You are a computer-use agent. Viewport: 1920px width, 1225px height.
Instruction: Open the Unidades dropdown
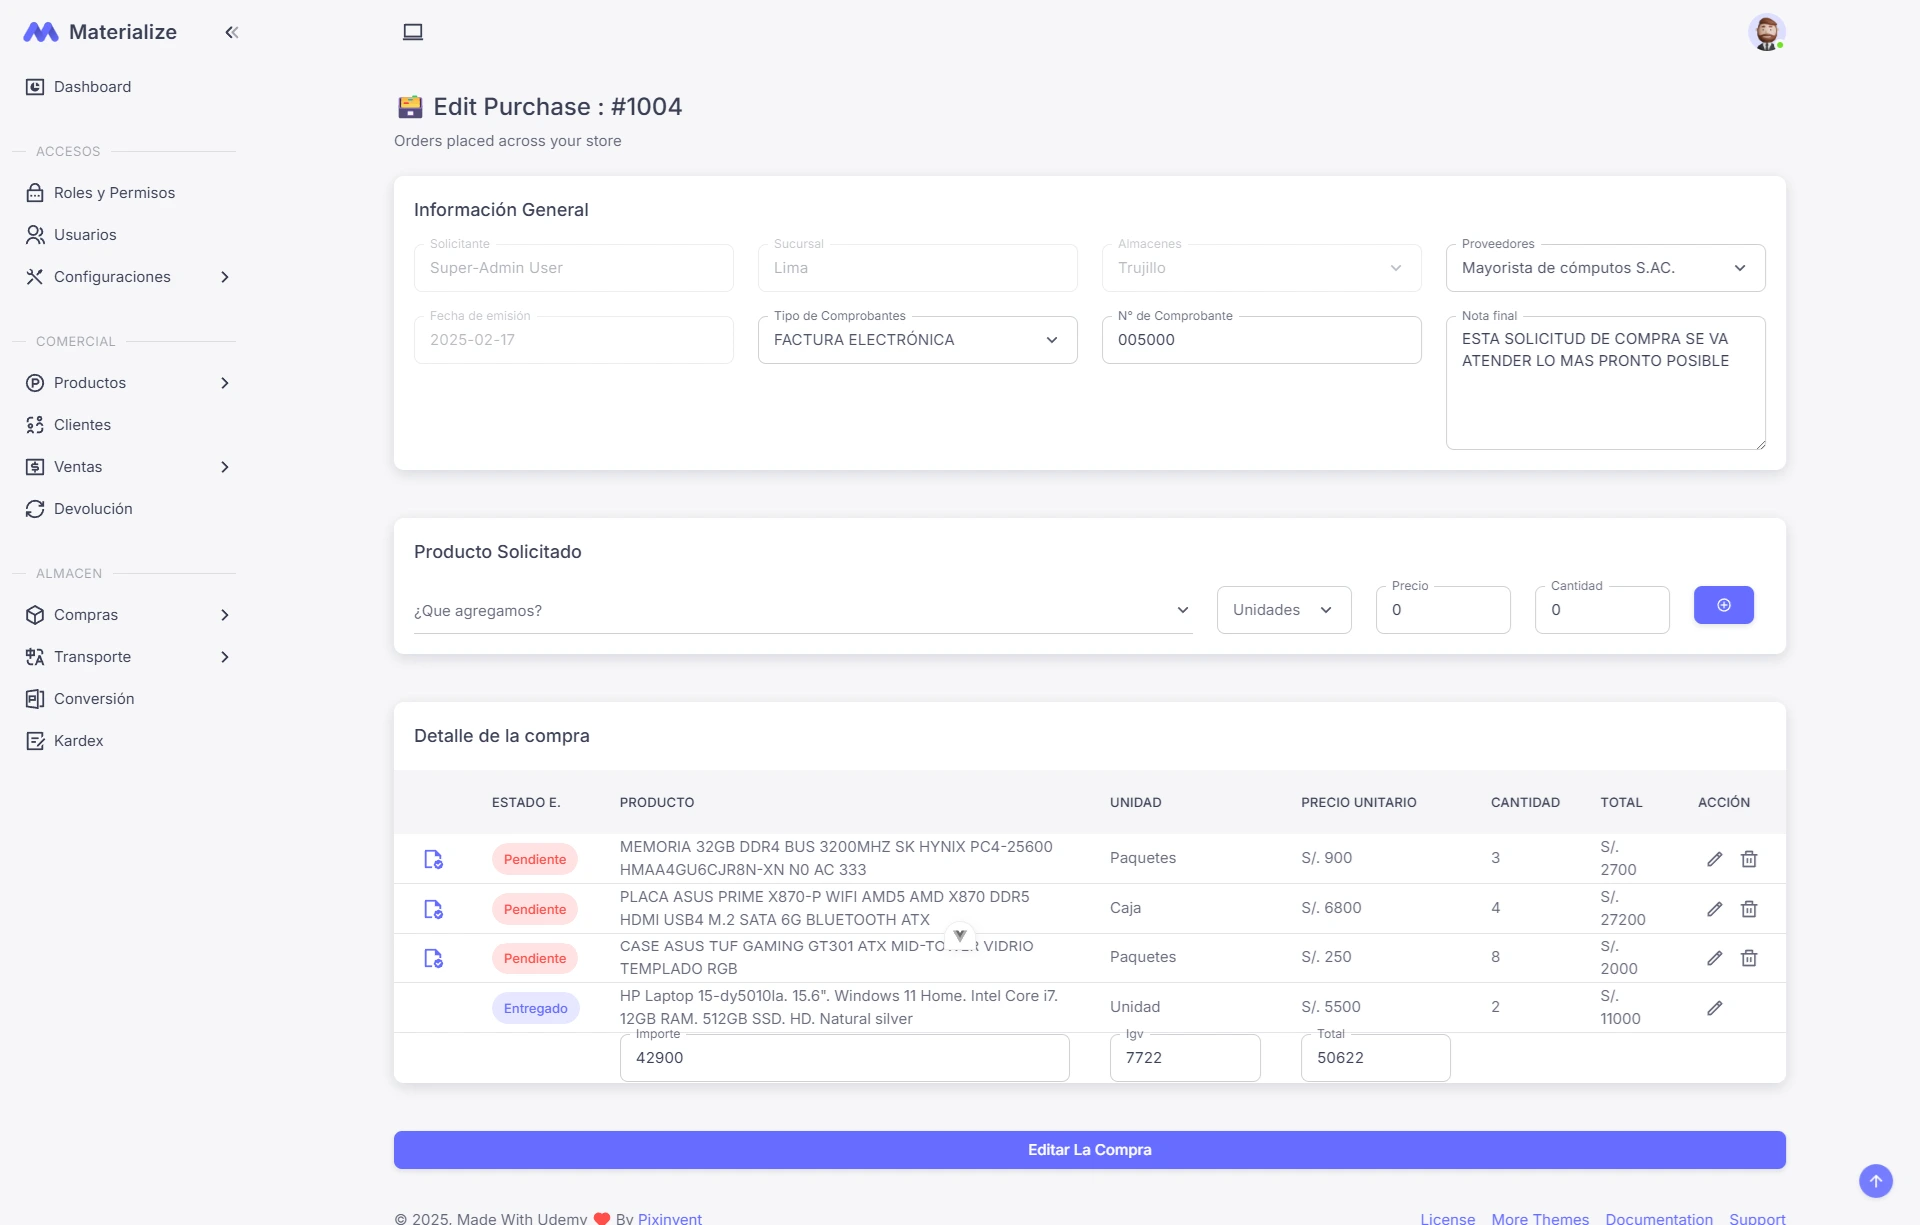1283,610
